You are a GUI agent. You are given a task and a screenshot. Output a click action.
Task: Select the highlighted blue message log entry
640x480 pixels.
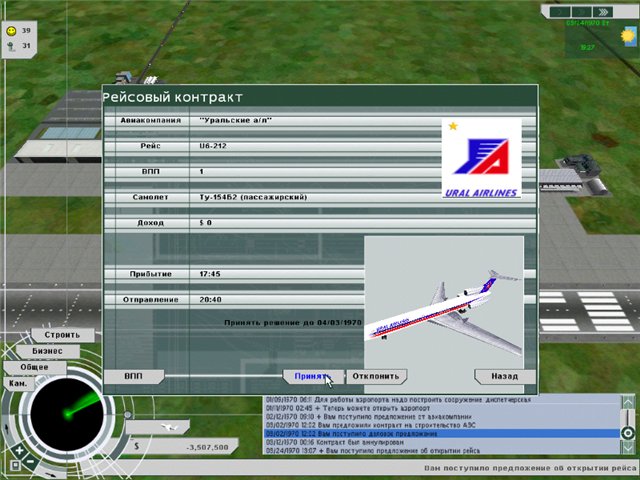[440, 433]
